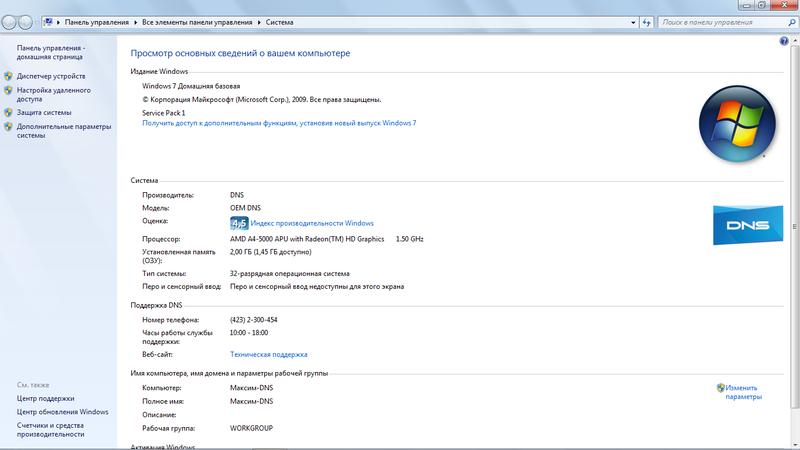
Task: Click the control panel icon in address bar
Action: (x=48, y=22)
